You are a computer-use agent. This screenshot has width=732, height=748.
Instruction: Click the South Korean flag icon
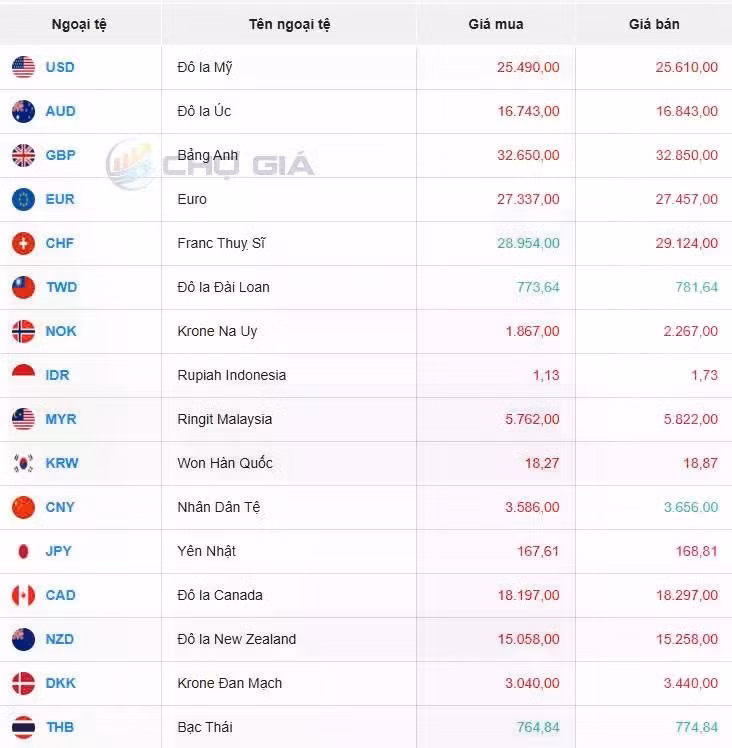click(x=23, y=463)
